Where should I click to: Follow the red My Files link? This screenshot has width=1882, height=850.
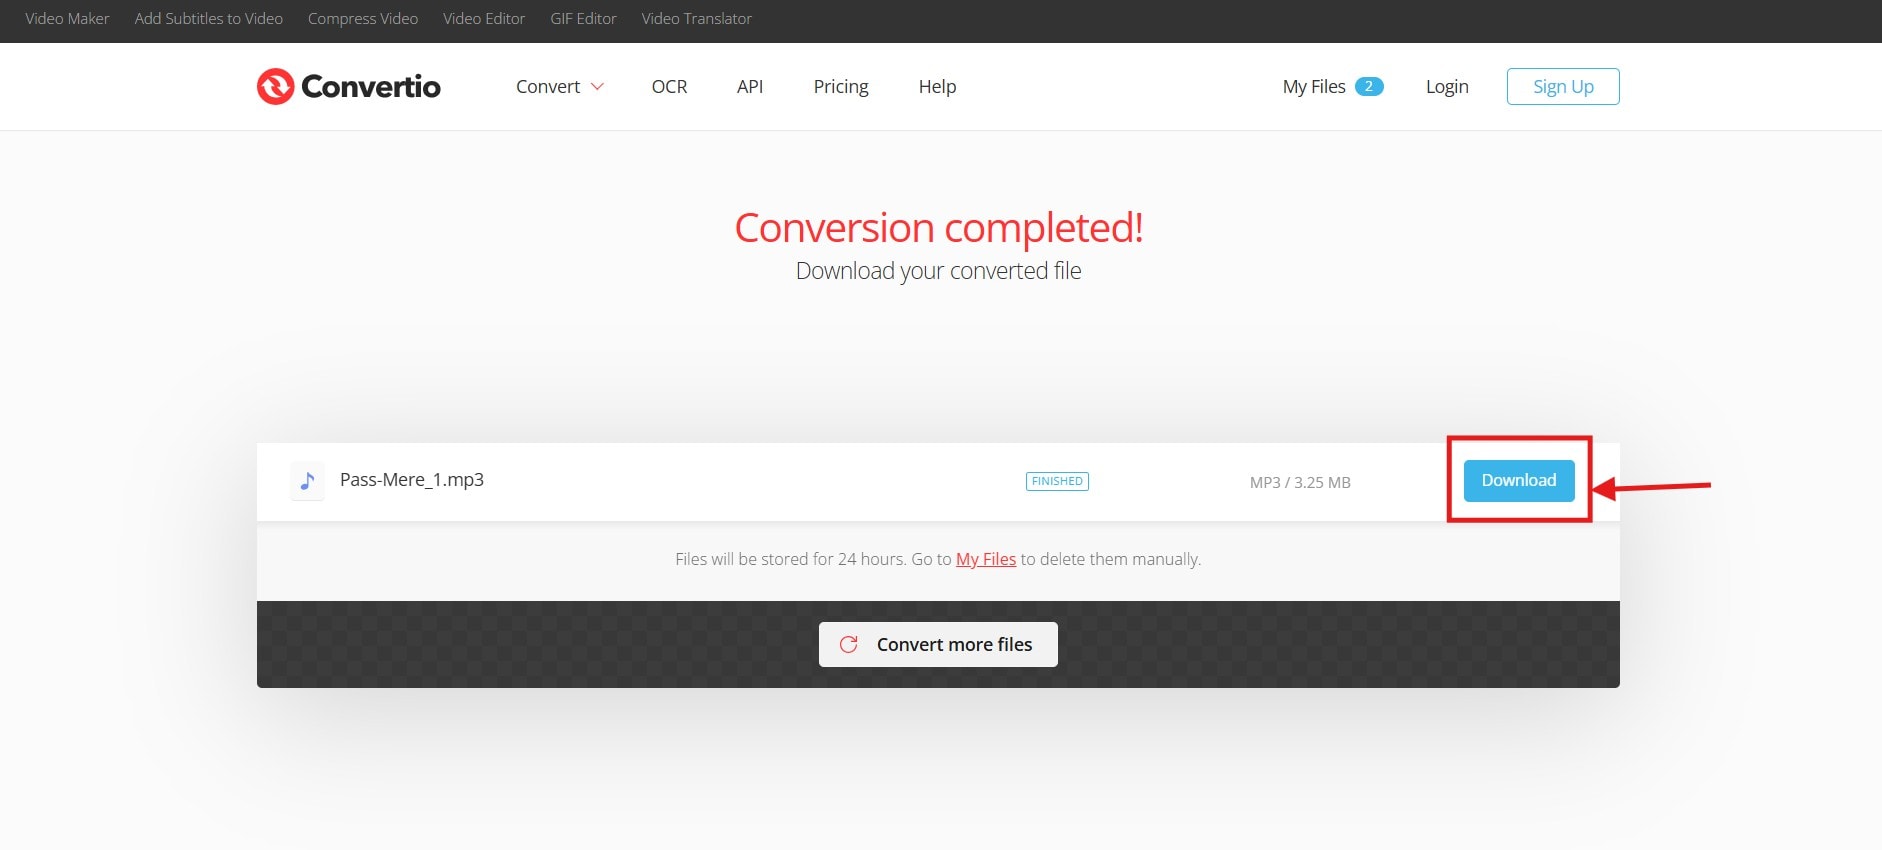[x=986, y=559]
